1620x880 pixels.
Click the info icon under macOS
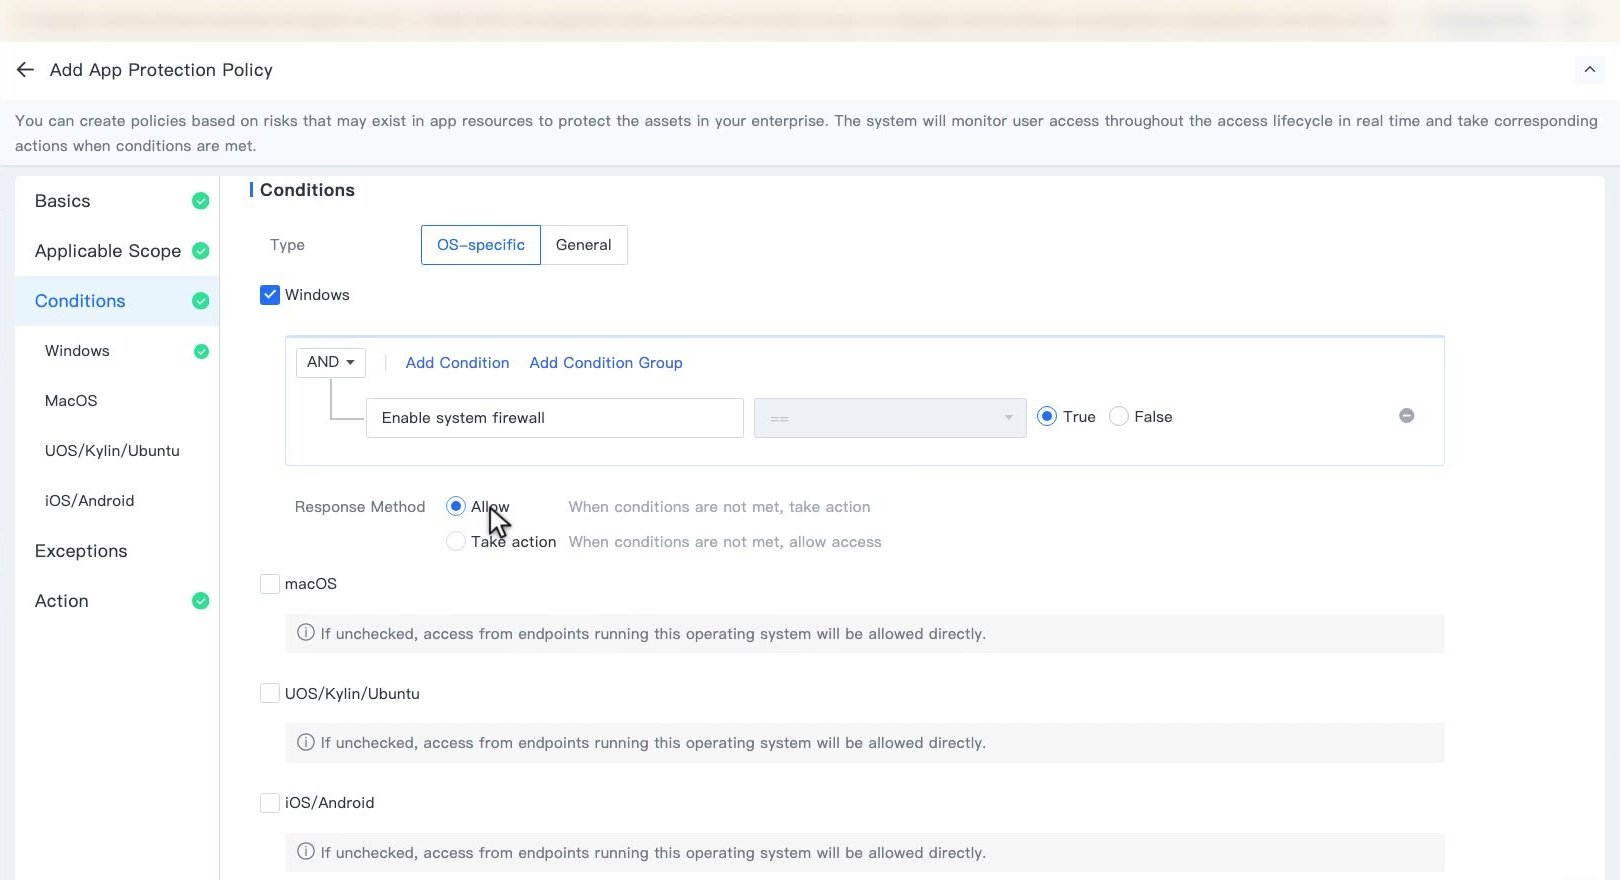point(306,633)
